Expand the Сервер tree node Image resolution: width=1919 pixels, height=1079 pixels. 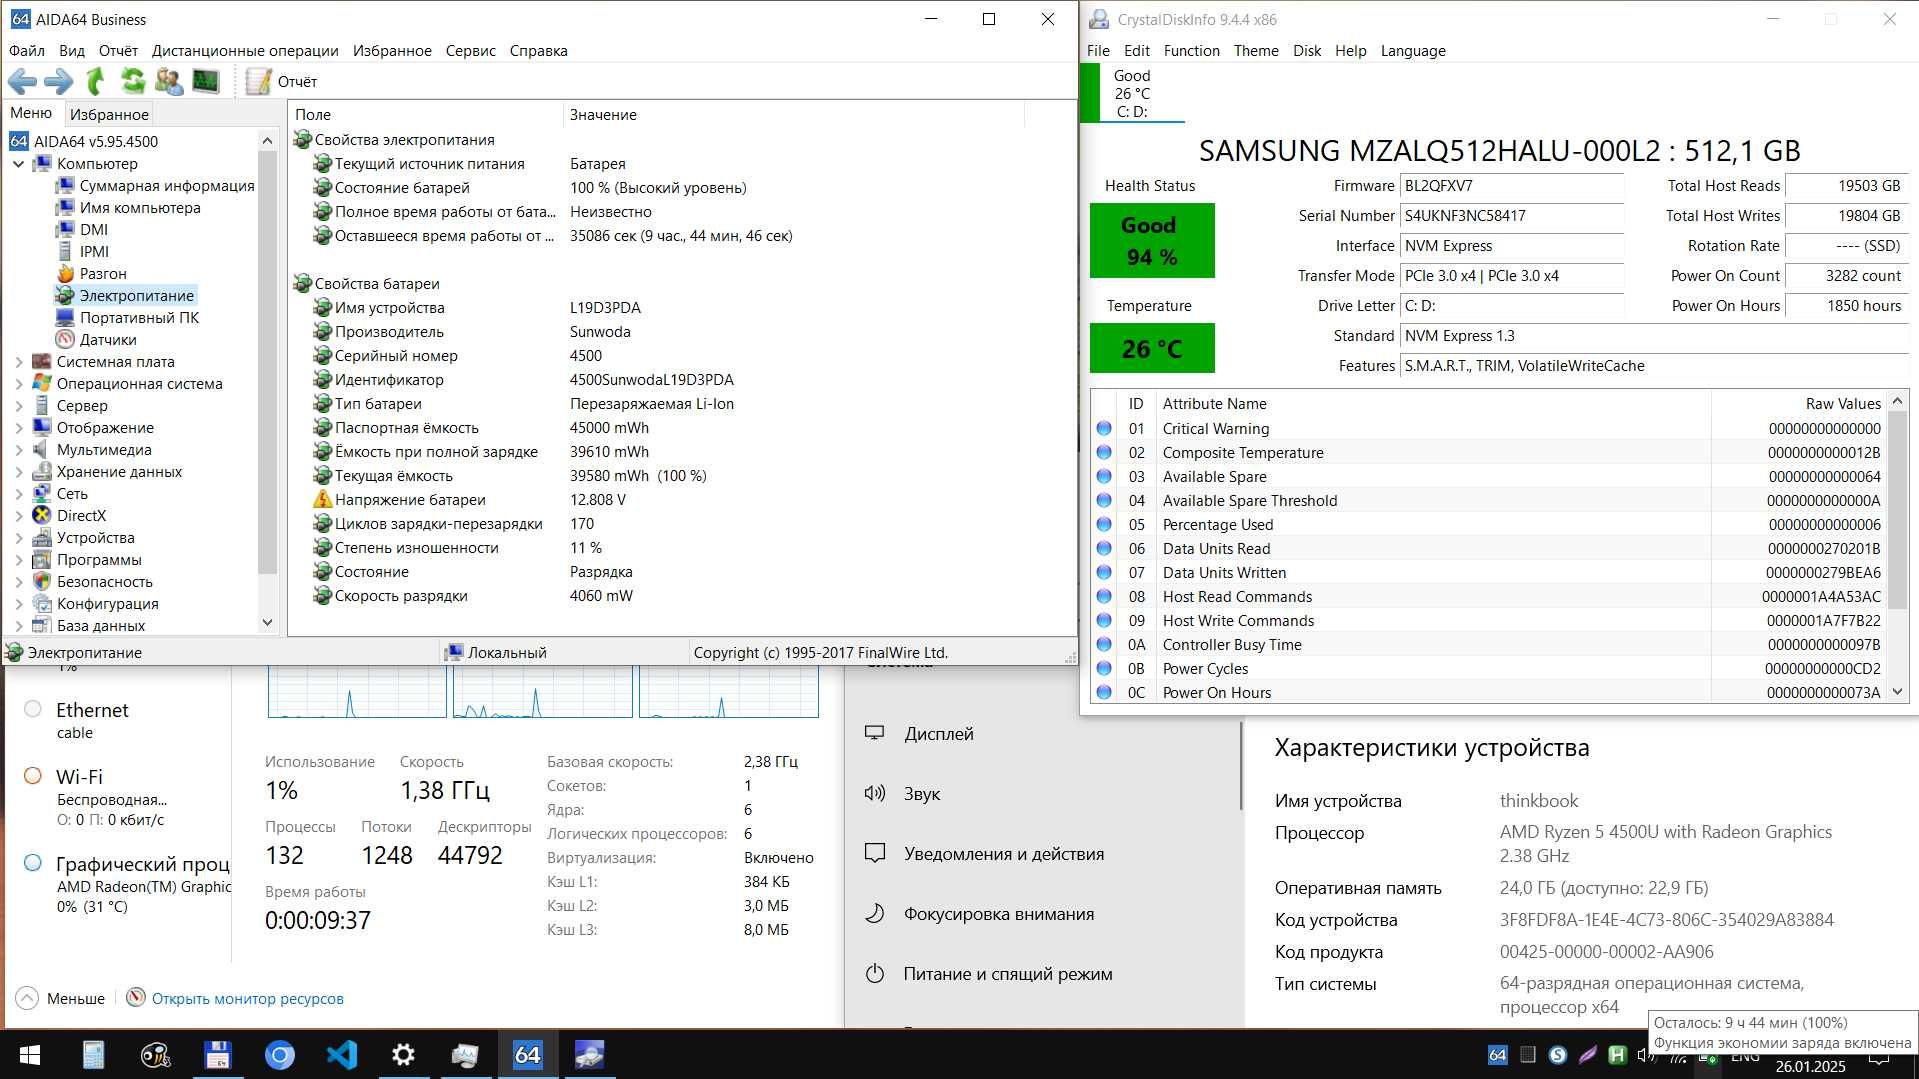(19, 405)
